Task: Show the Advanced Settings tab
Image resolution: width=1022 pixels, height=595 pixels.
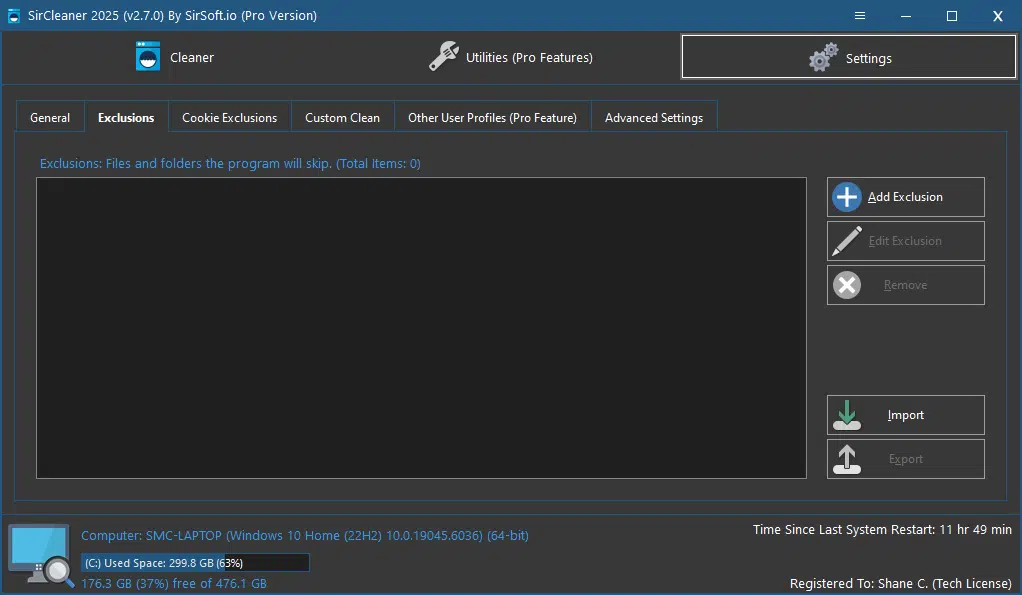Action: coord(654,117)
